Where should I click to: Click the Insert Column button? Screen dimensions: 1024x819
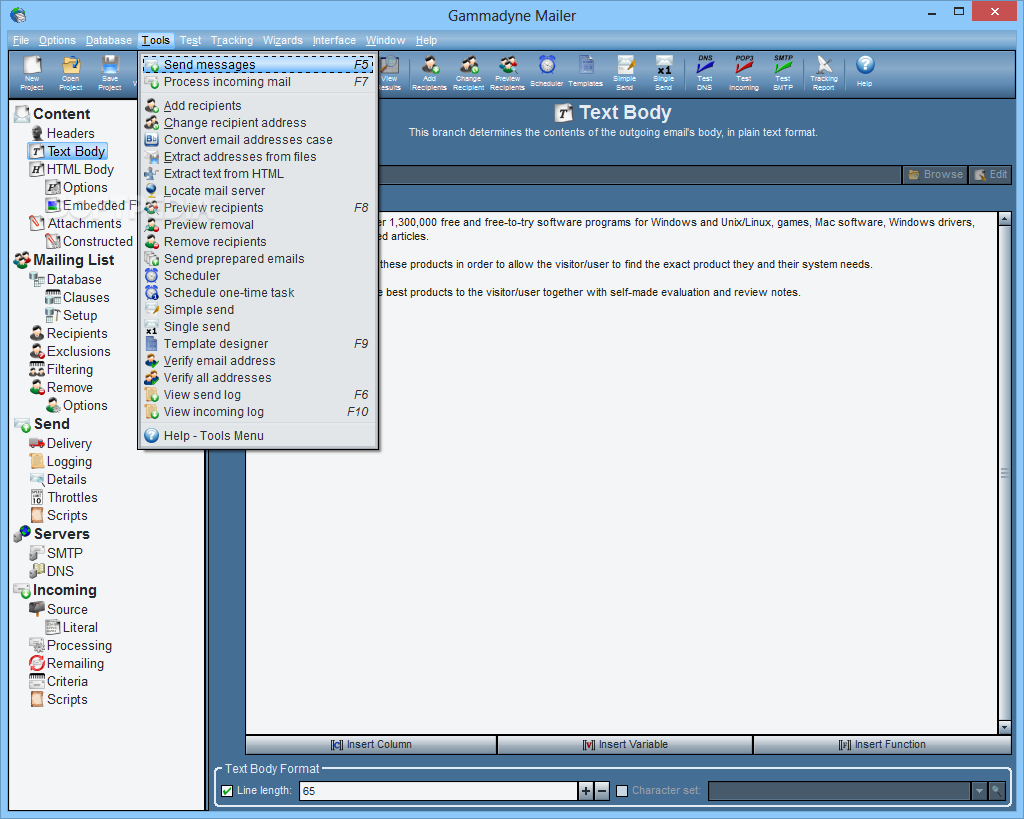click(x=371, y=745)
